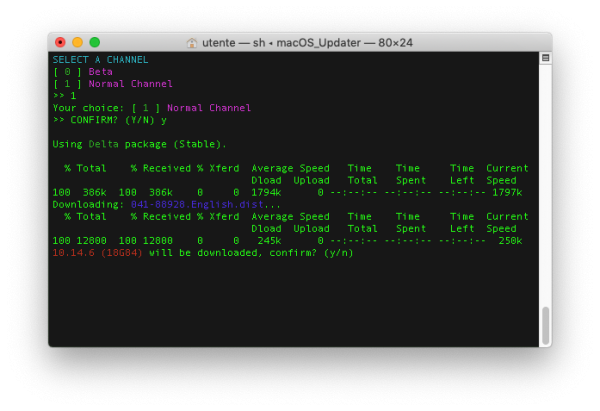Click the 'Your choice: [ 1 ] Normal Channel' line
The width and height of the screenshot is (600, 411).
click(x=152, y=108)
